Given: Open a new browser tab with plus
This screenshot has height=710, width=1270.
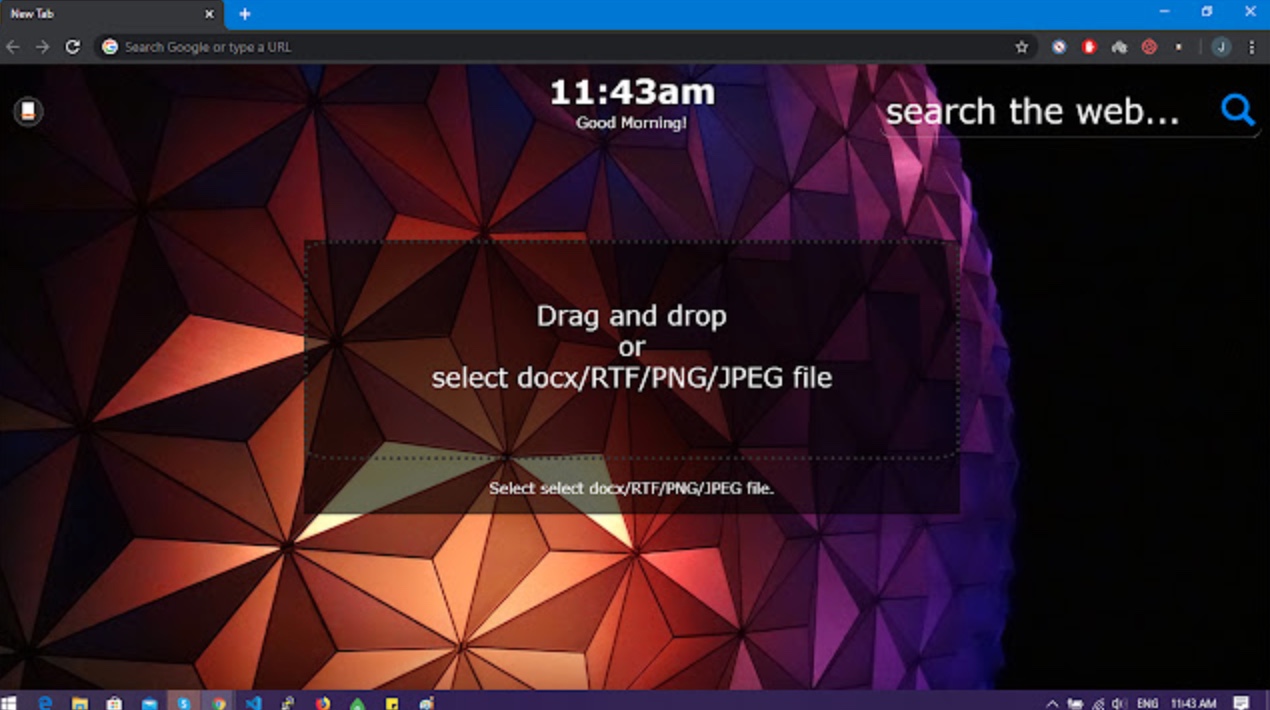Looking at the screenshot, I should coord(245,14).
